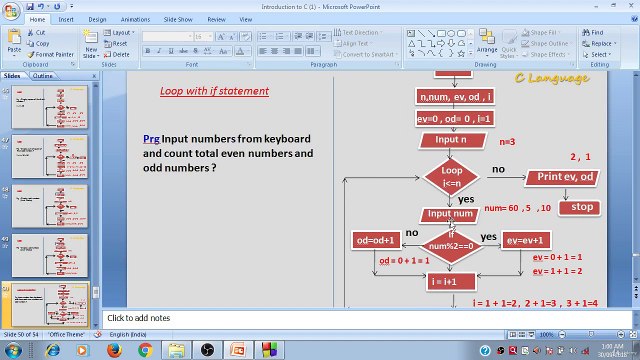Select slide 47 thumbnail
Screen dimensions: 640x360
click(49, 157)
